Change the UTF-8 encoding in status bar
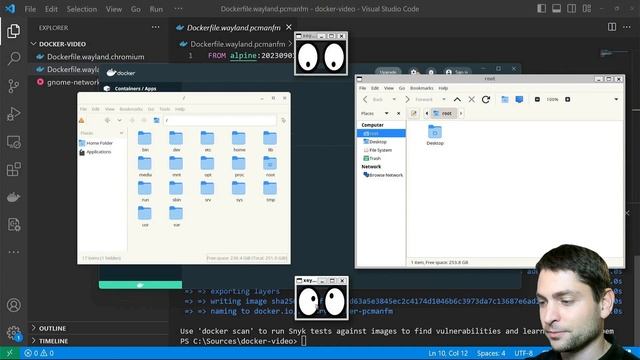The height and width of the screenshot is (360, 640). [523, 353]
